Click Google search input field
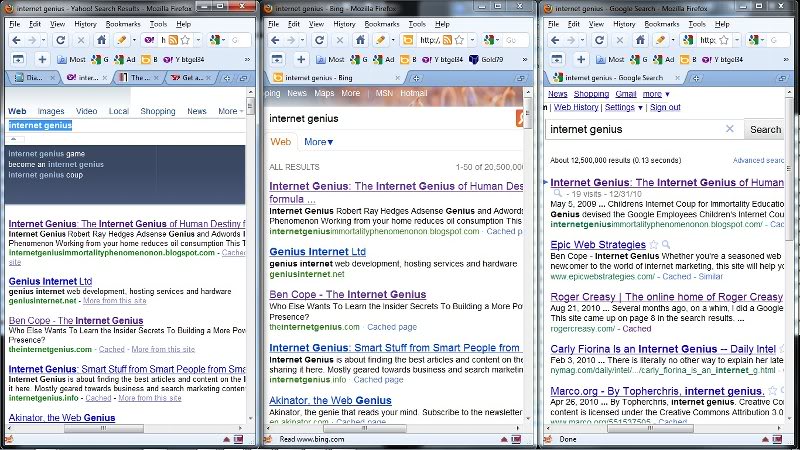Screen dimensions: 800x450 [x=635, y=130]
